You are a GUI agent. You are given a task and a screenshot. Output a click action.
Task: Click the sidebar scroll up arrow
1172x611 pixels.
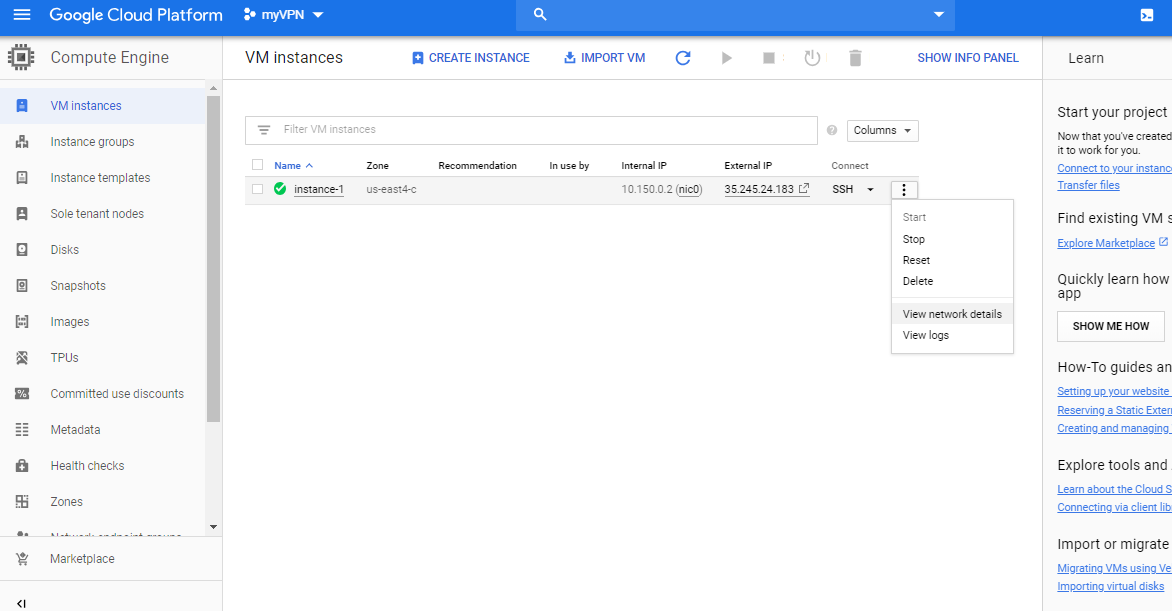tap(214, 88)
